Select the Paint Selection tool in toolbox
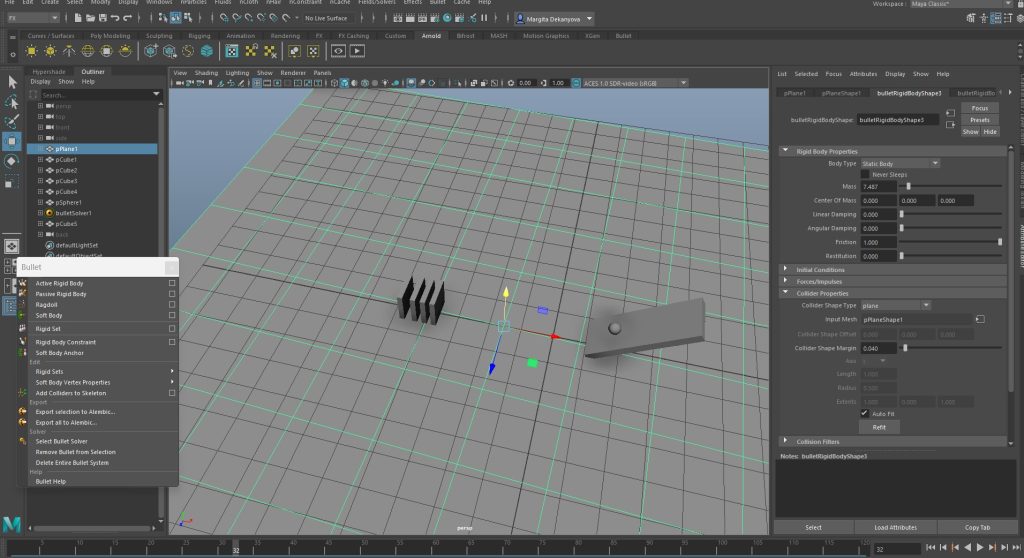This screenshot has height=558, width=1024. click(x=12, y=122)
